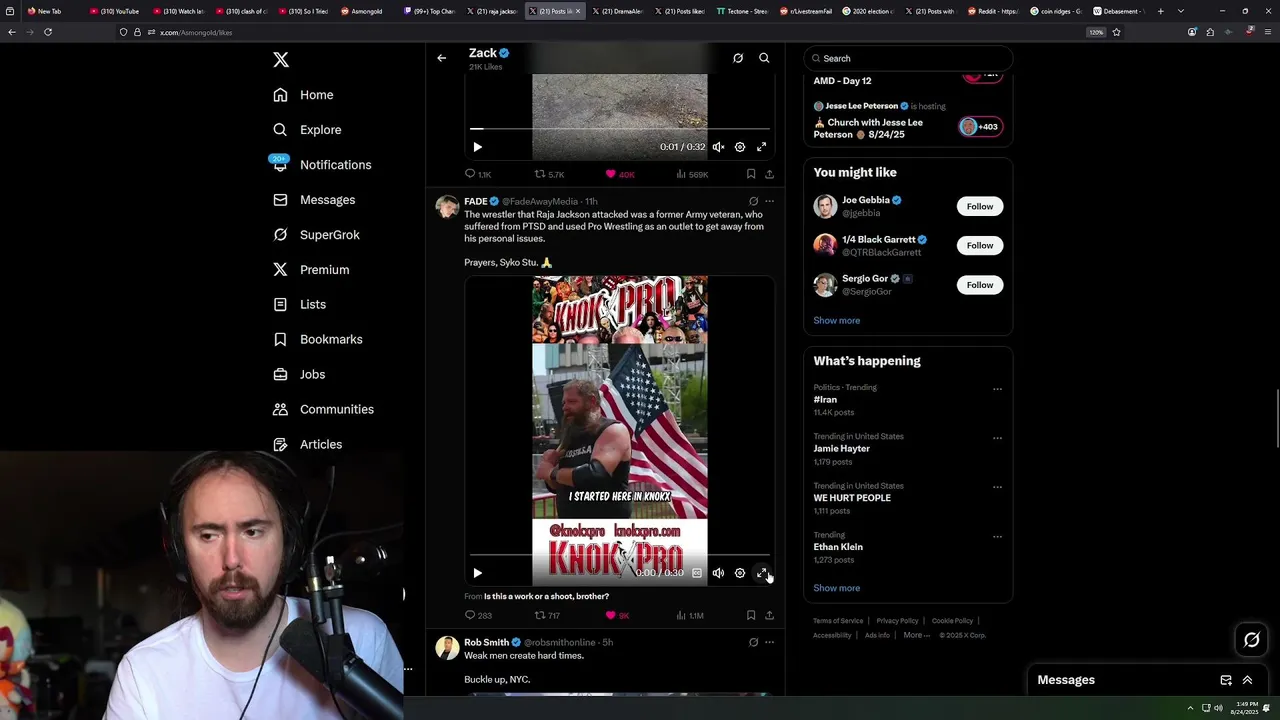Play the top video at 0:01 / 0:32
Viewport: 1280px width, 720px height.
(x=477, y=147)
